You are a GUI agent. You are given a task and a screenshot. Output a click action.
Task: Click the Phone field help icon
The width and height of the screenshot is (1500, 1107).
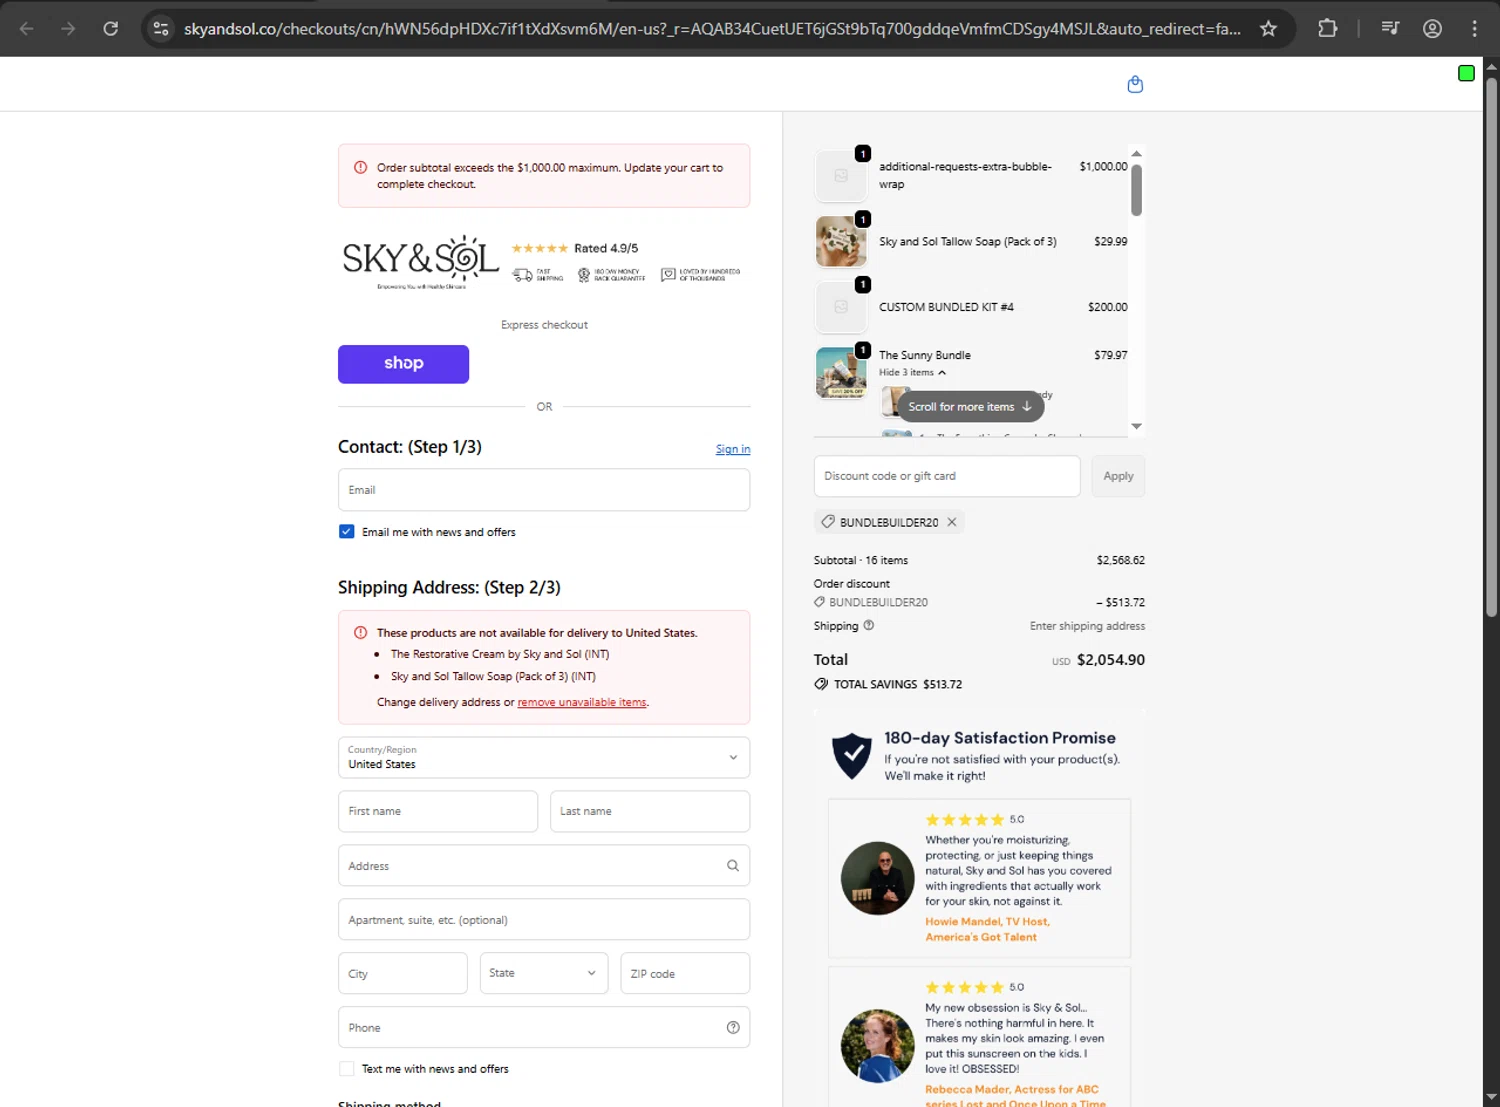[x=733, y=1028]
